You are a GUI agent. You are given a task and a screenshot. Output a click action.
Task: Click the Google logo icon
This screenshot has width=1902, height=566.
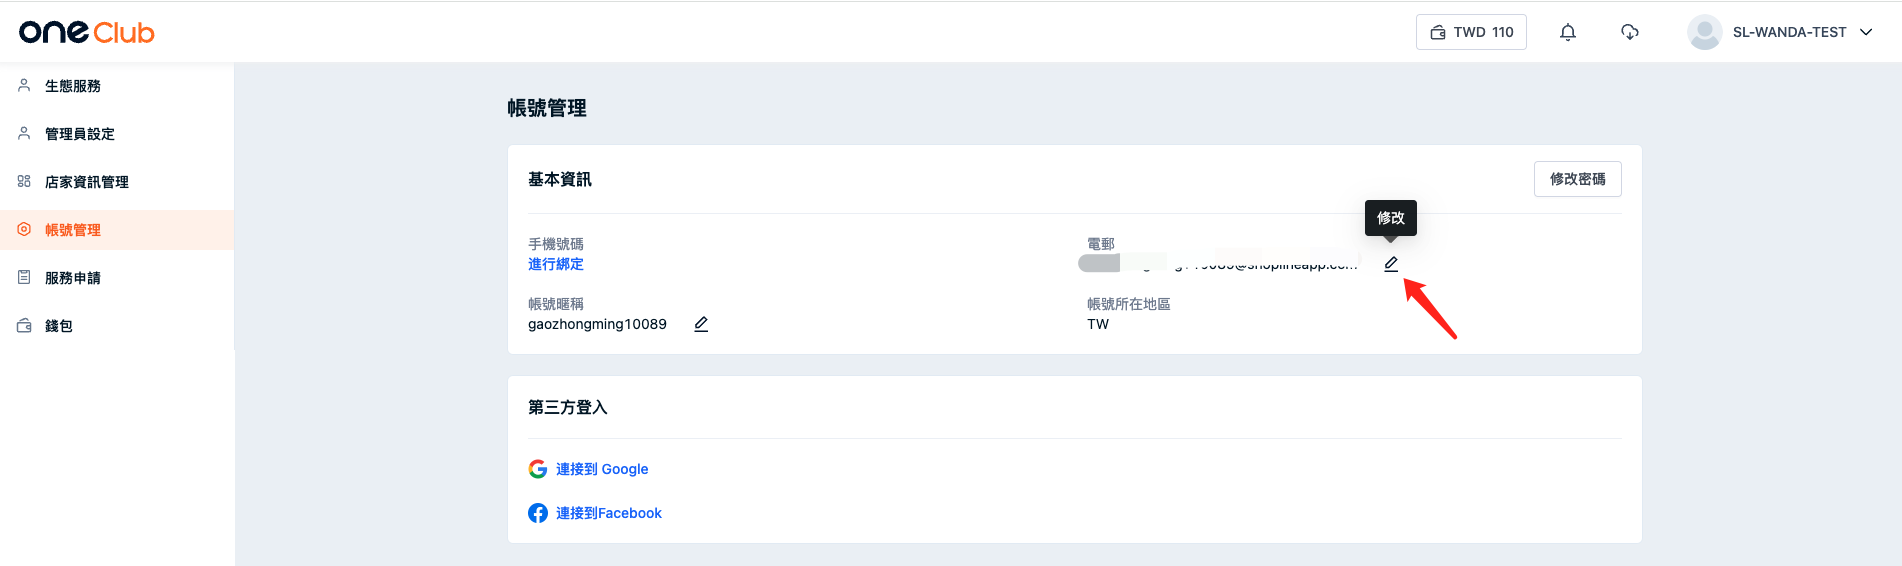click(x=538, y=469)
